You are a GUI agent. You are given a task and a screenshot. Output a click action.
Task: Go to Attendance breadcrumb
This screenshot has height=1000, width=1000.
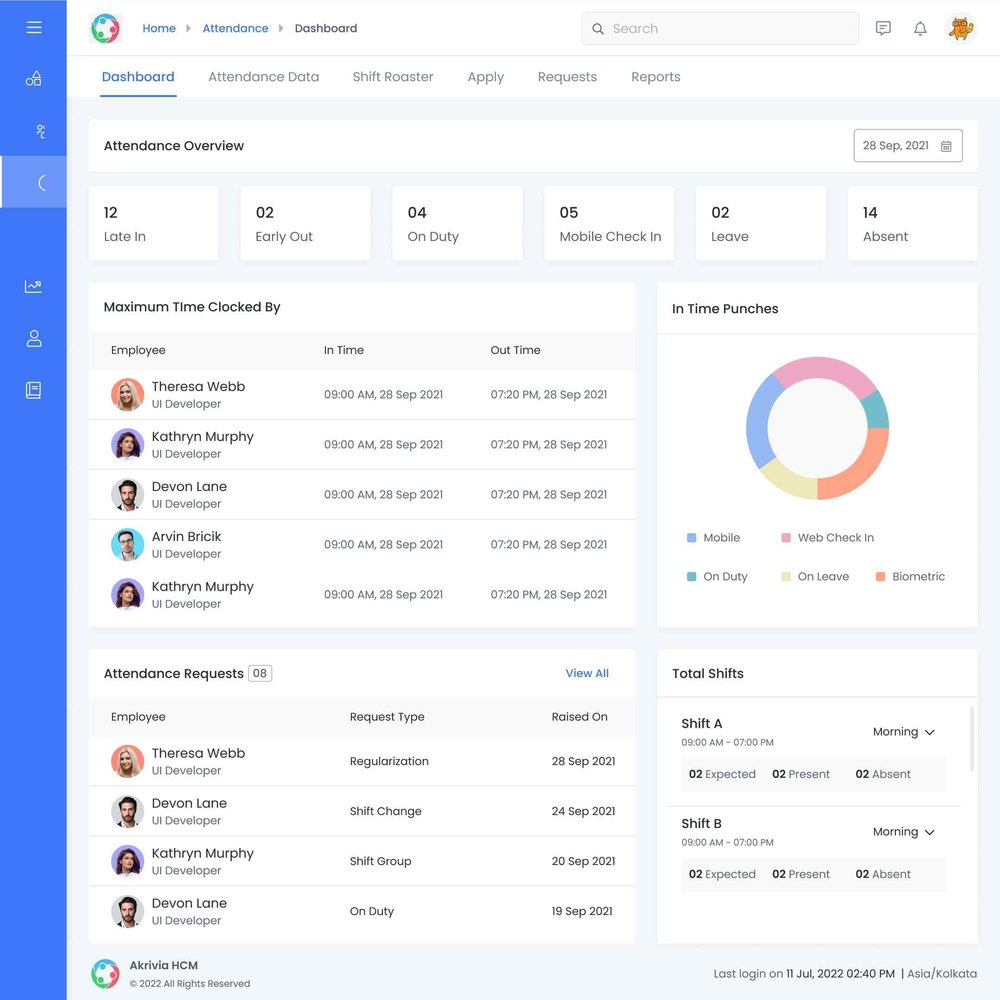click(235, 28)
